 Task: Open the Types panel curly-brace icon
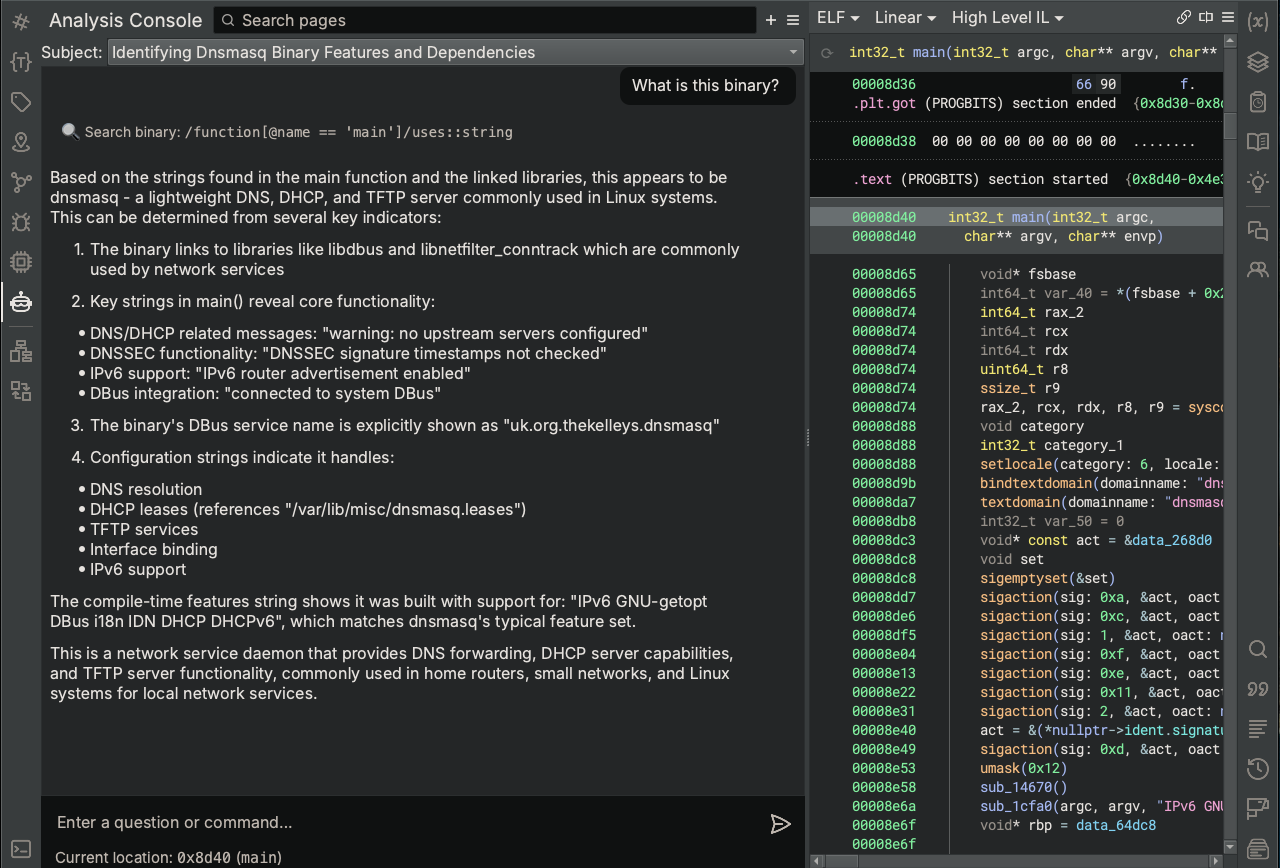click(x=20, y=62)
